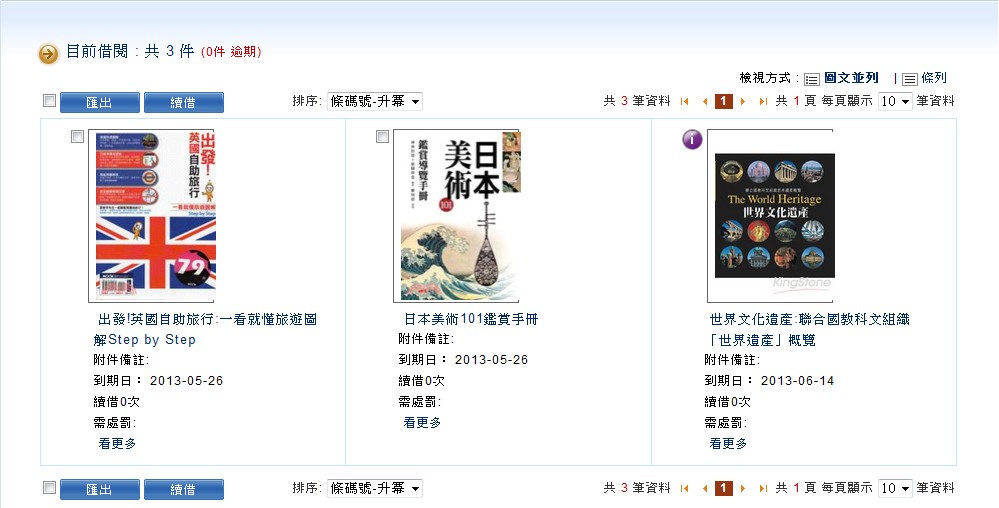Check the box for 日本美術101 book
Screen dimensions: 999x508
382,136
